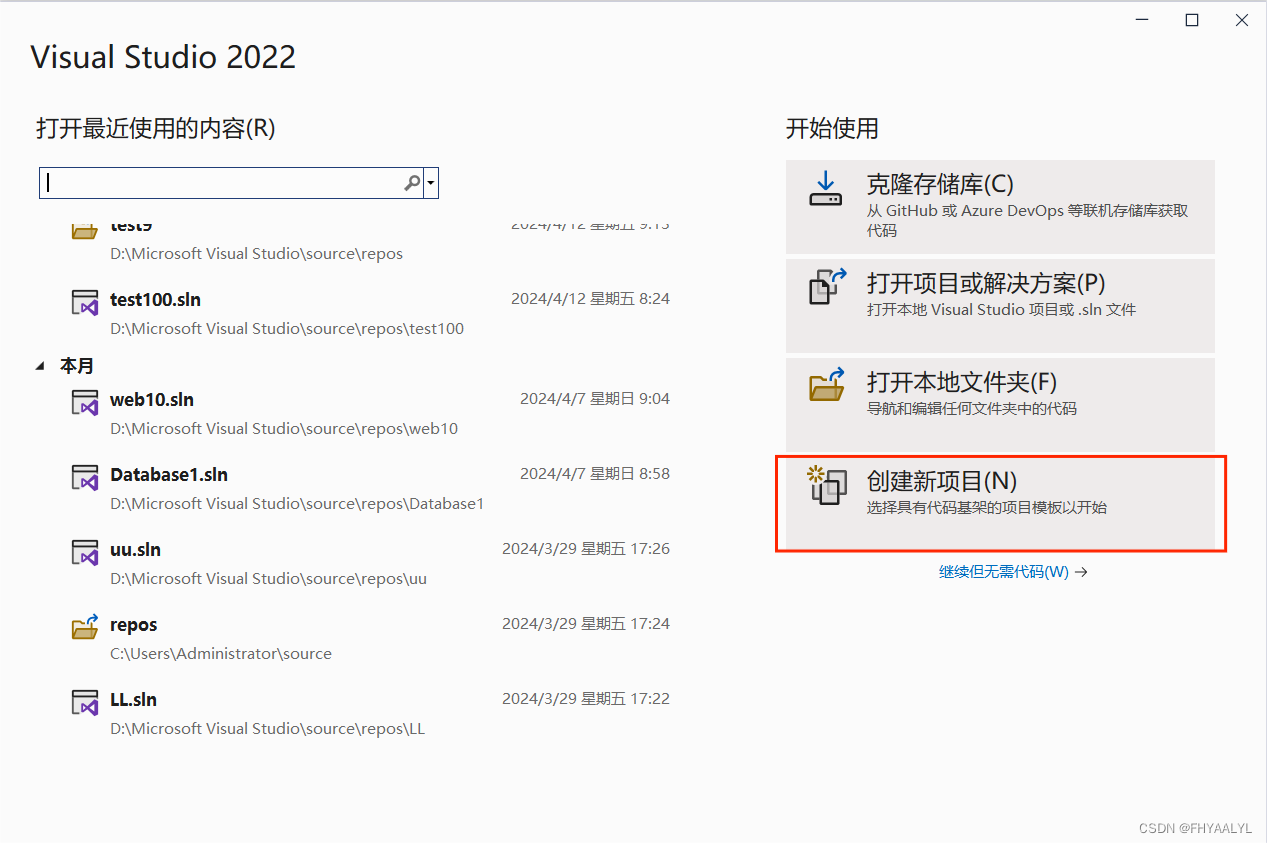Choose 打开本地文件夹(F)
Viewport: 1267px width, 843px height.
pos(1000,403)
